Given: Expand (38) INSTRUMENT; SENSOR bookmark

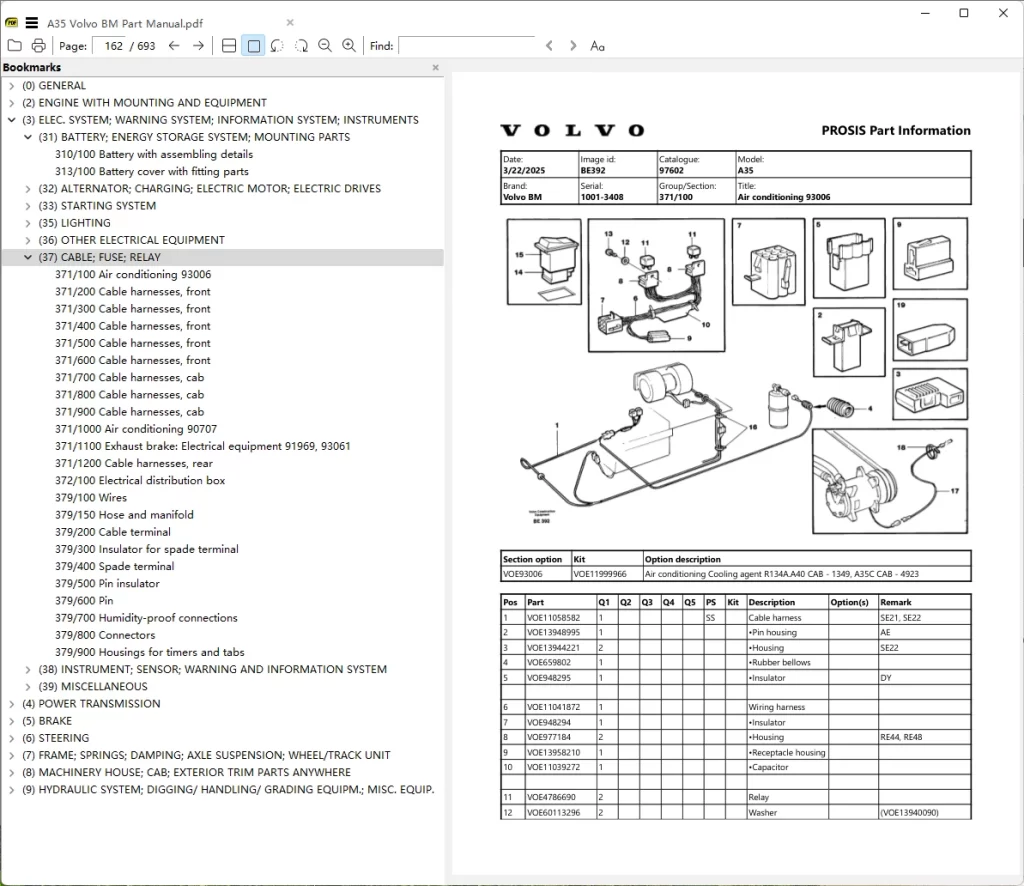Looking at the screenshot, I should [27, 669].
